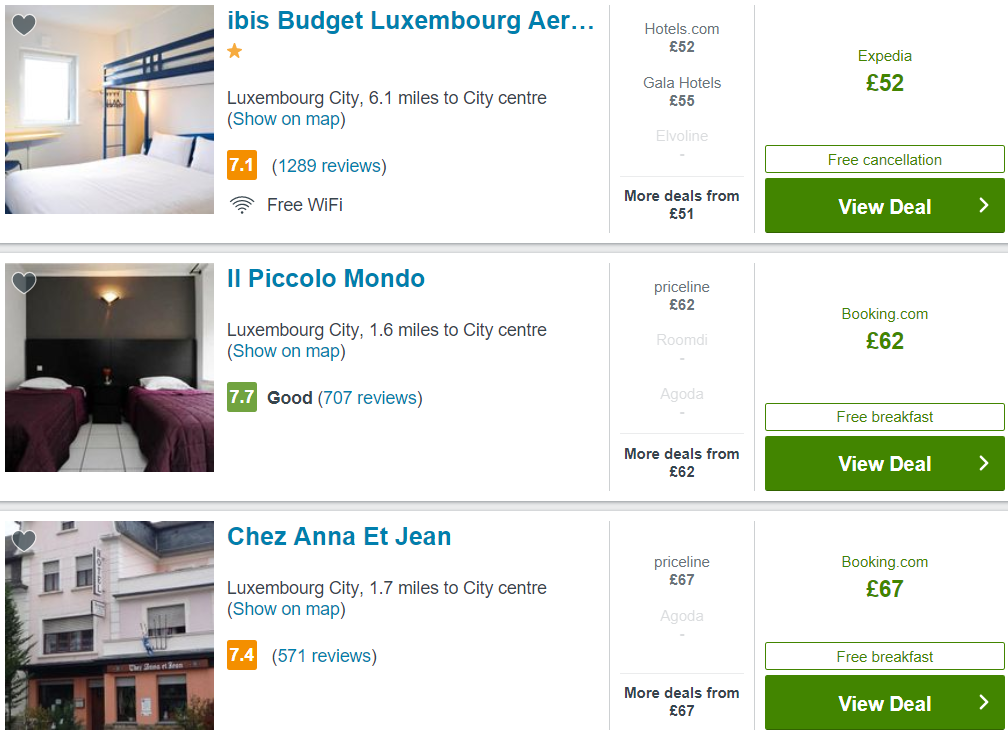Expand More deals from £62

[x=681, y=462]
